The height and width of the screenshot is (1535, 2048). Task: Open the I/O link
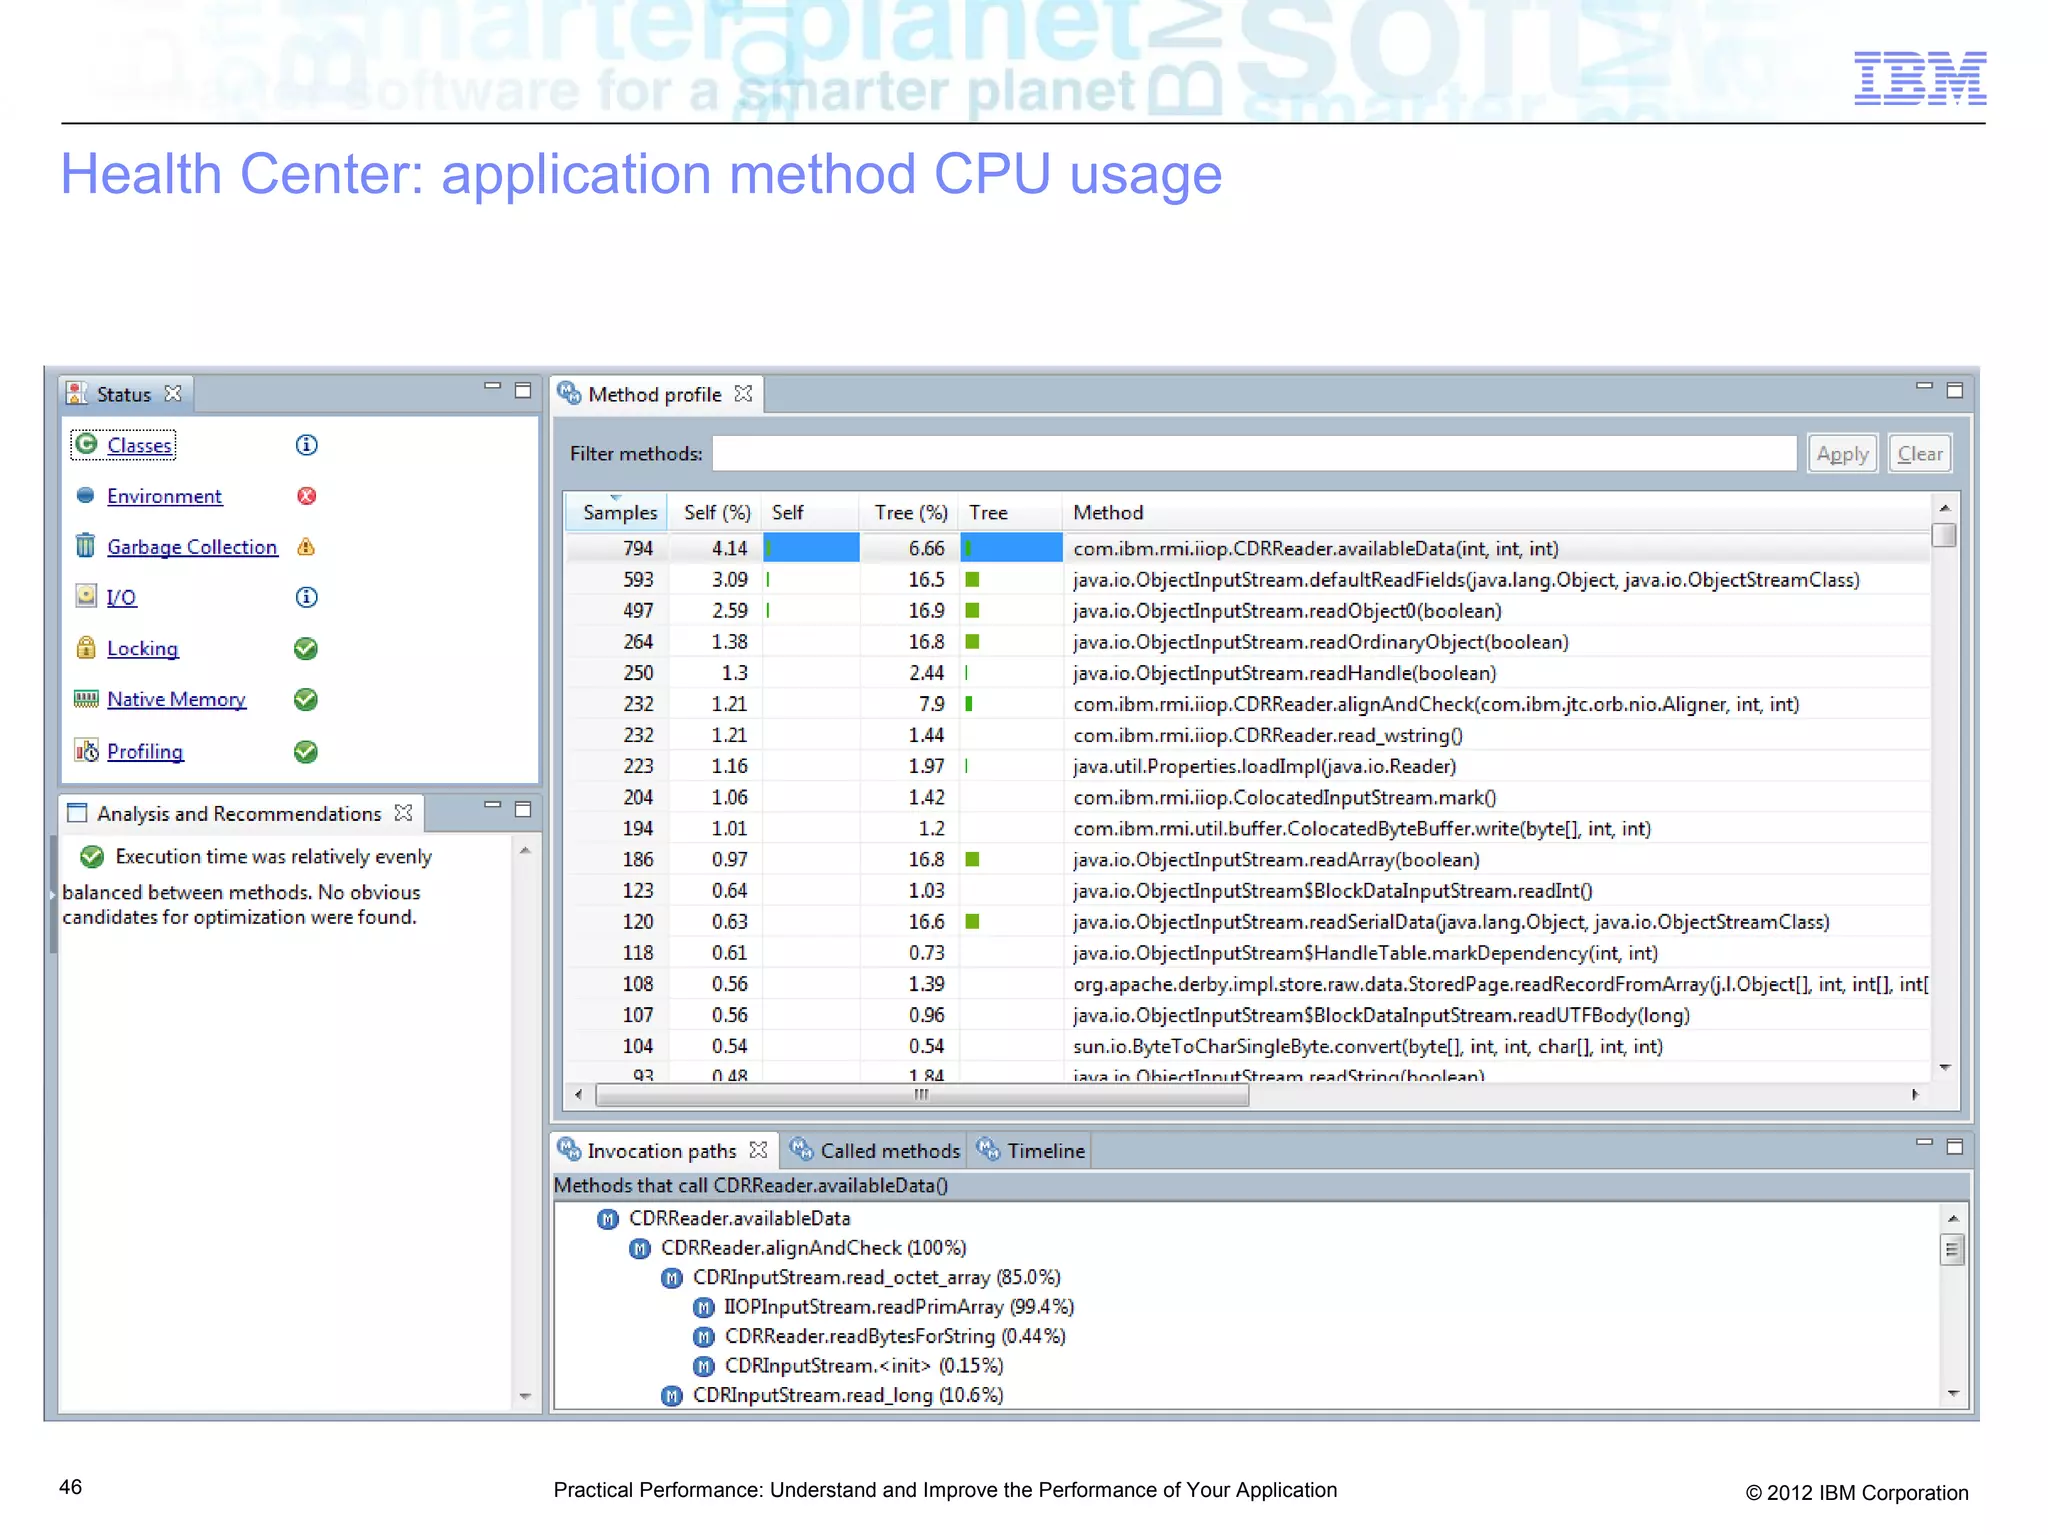(x=121, y=597)
